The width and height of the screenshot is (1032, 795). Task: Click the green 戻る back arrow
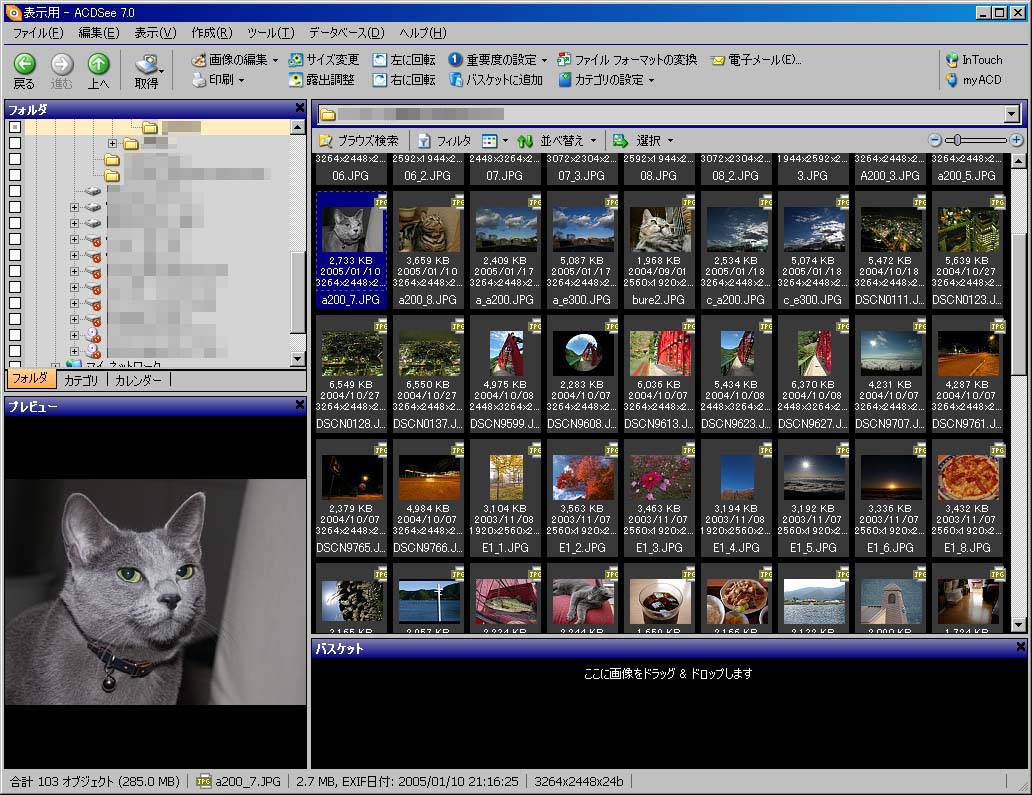pyautogui.click(x=24, y=65)
